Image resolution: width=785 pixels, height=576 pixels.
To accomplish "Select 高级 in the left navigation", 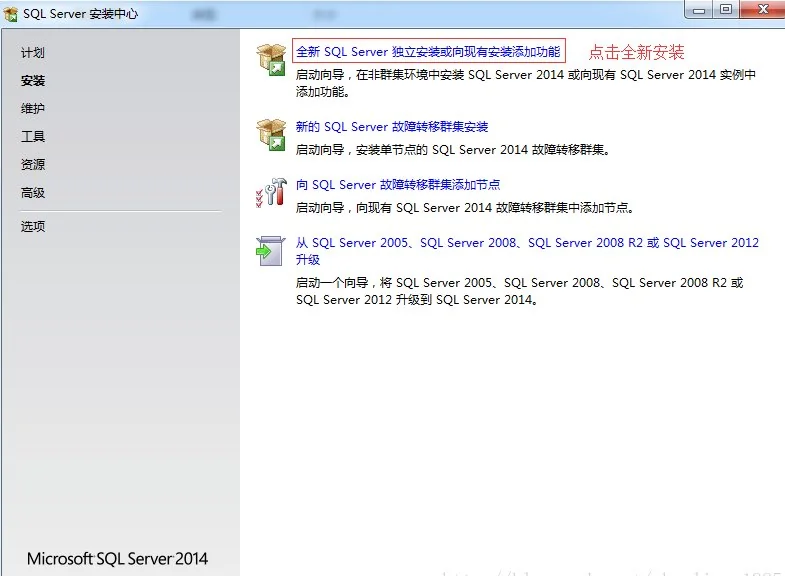I will pos(33,193).
